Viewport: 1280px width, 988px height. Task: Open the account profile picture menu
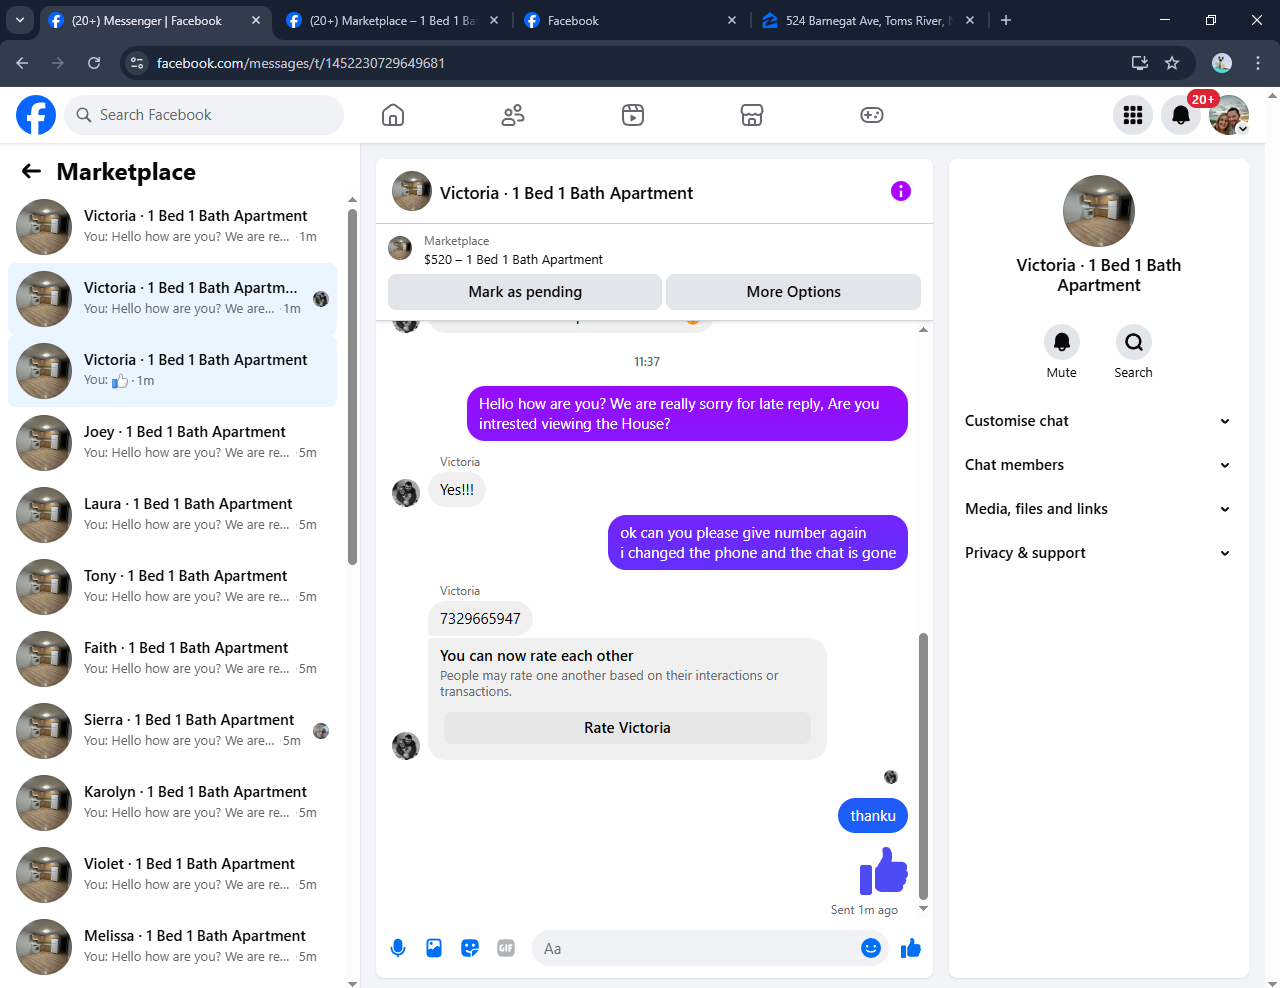click(1229, 115)
